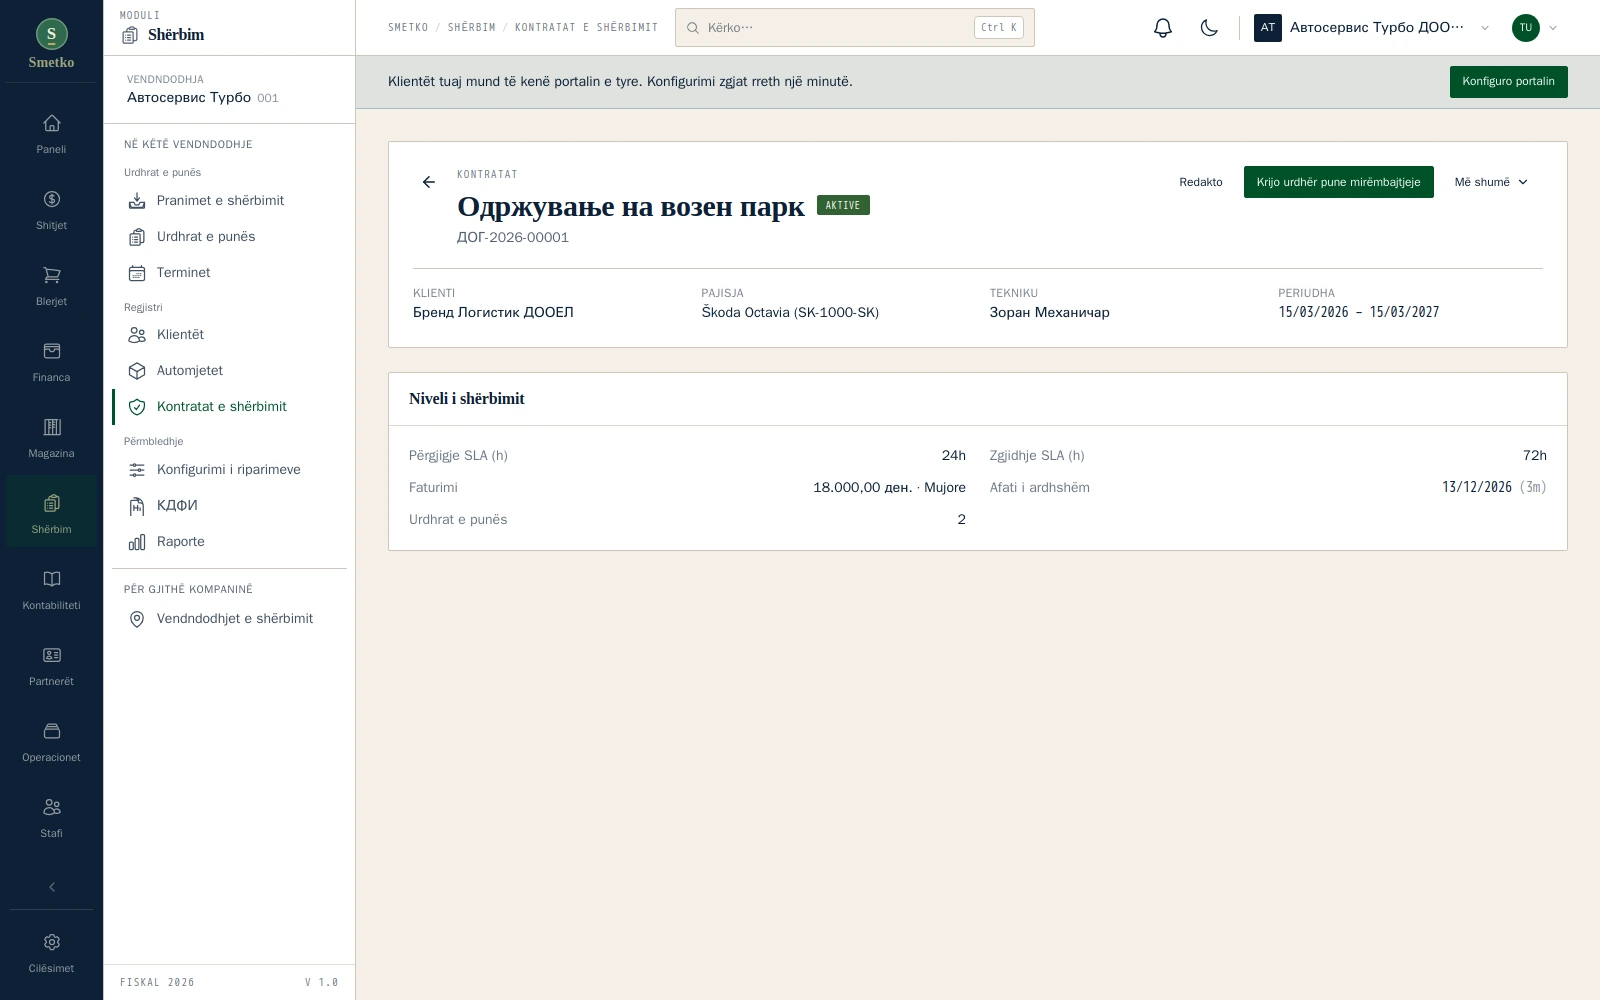Toggle dark mode moon icon
Image resolution: width=1600 pixels, height=1000 pixels.
(x=1209, y=28)
